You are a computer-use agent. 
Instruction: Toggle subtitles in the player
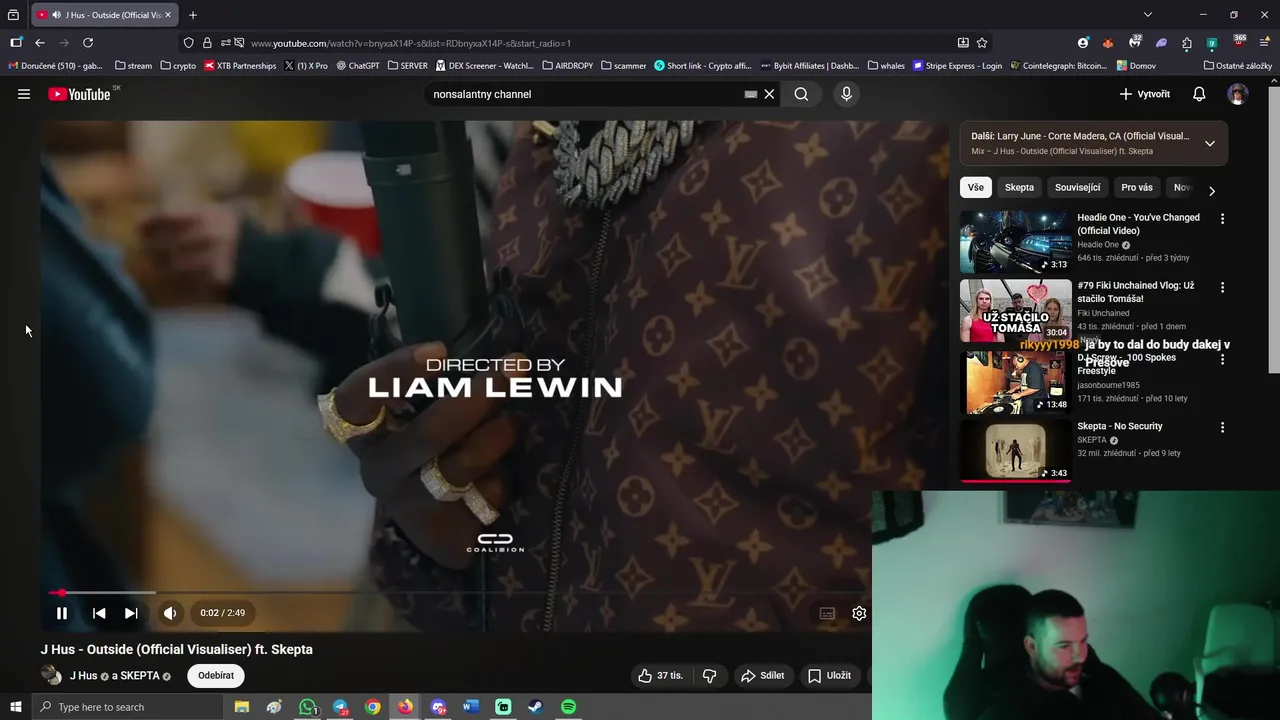coord(827,613)
